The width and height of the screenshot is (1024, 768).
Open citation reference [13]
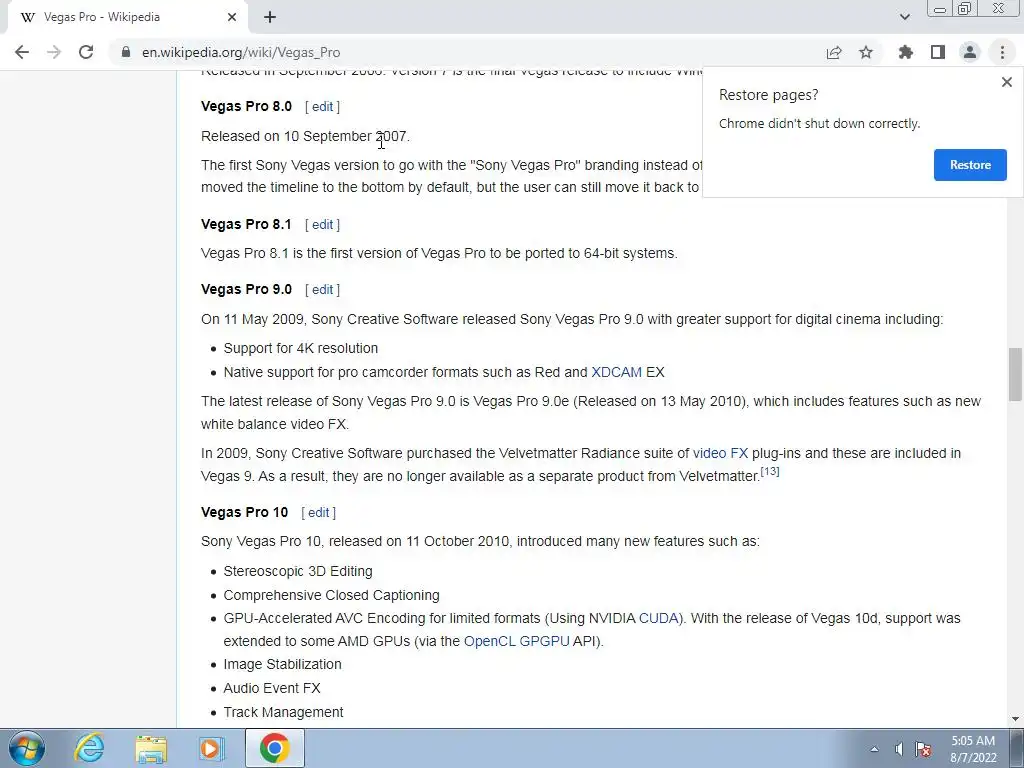coord(770,472)
